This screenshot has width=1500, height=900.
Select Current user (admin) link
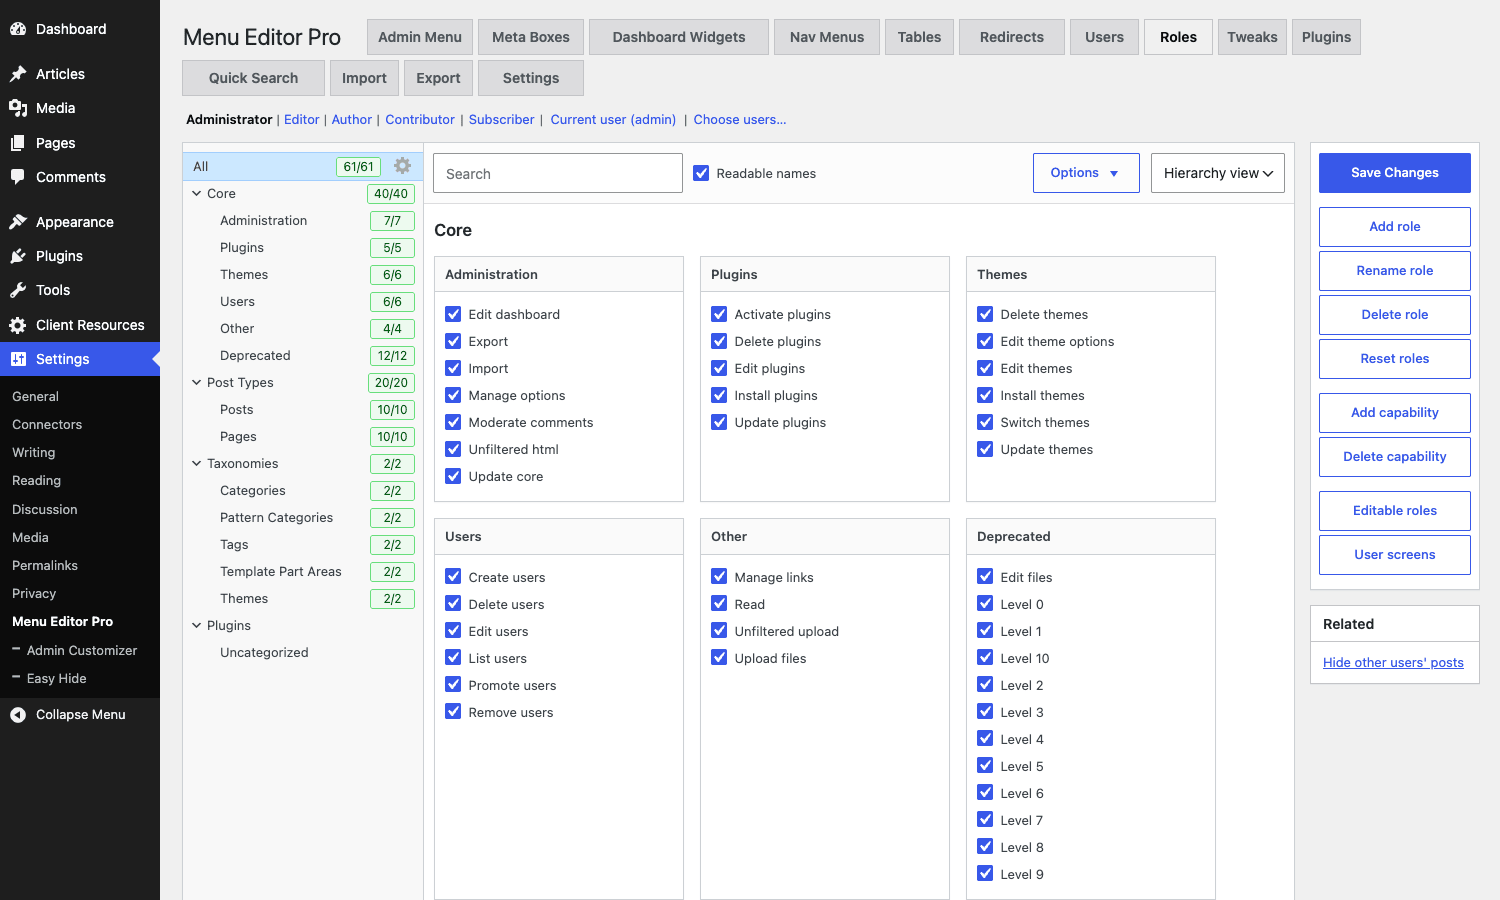613,119
